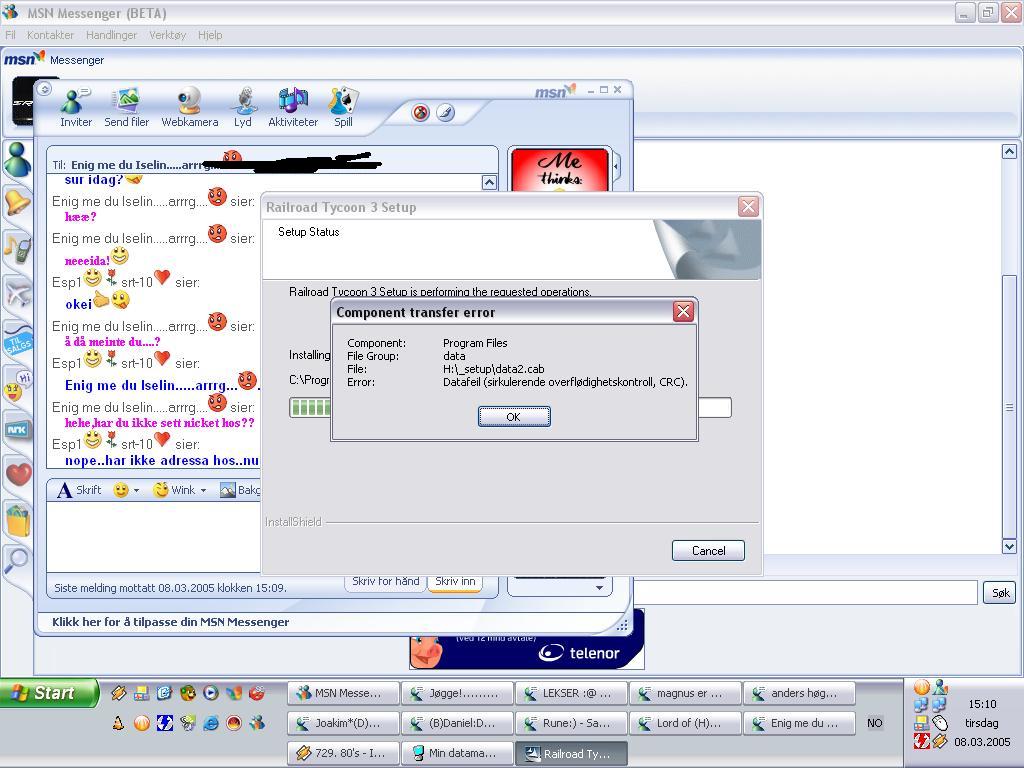Switch to magnus er taskbar button
The width and height of the screenshot is (1024, 768).
click(x=685, y=693)
